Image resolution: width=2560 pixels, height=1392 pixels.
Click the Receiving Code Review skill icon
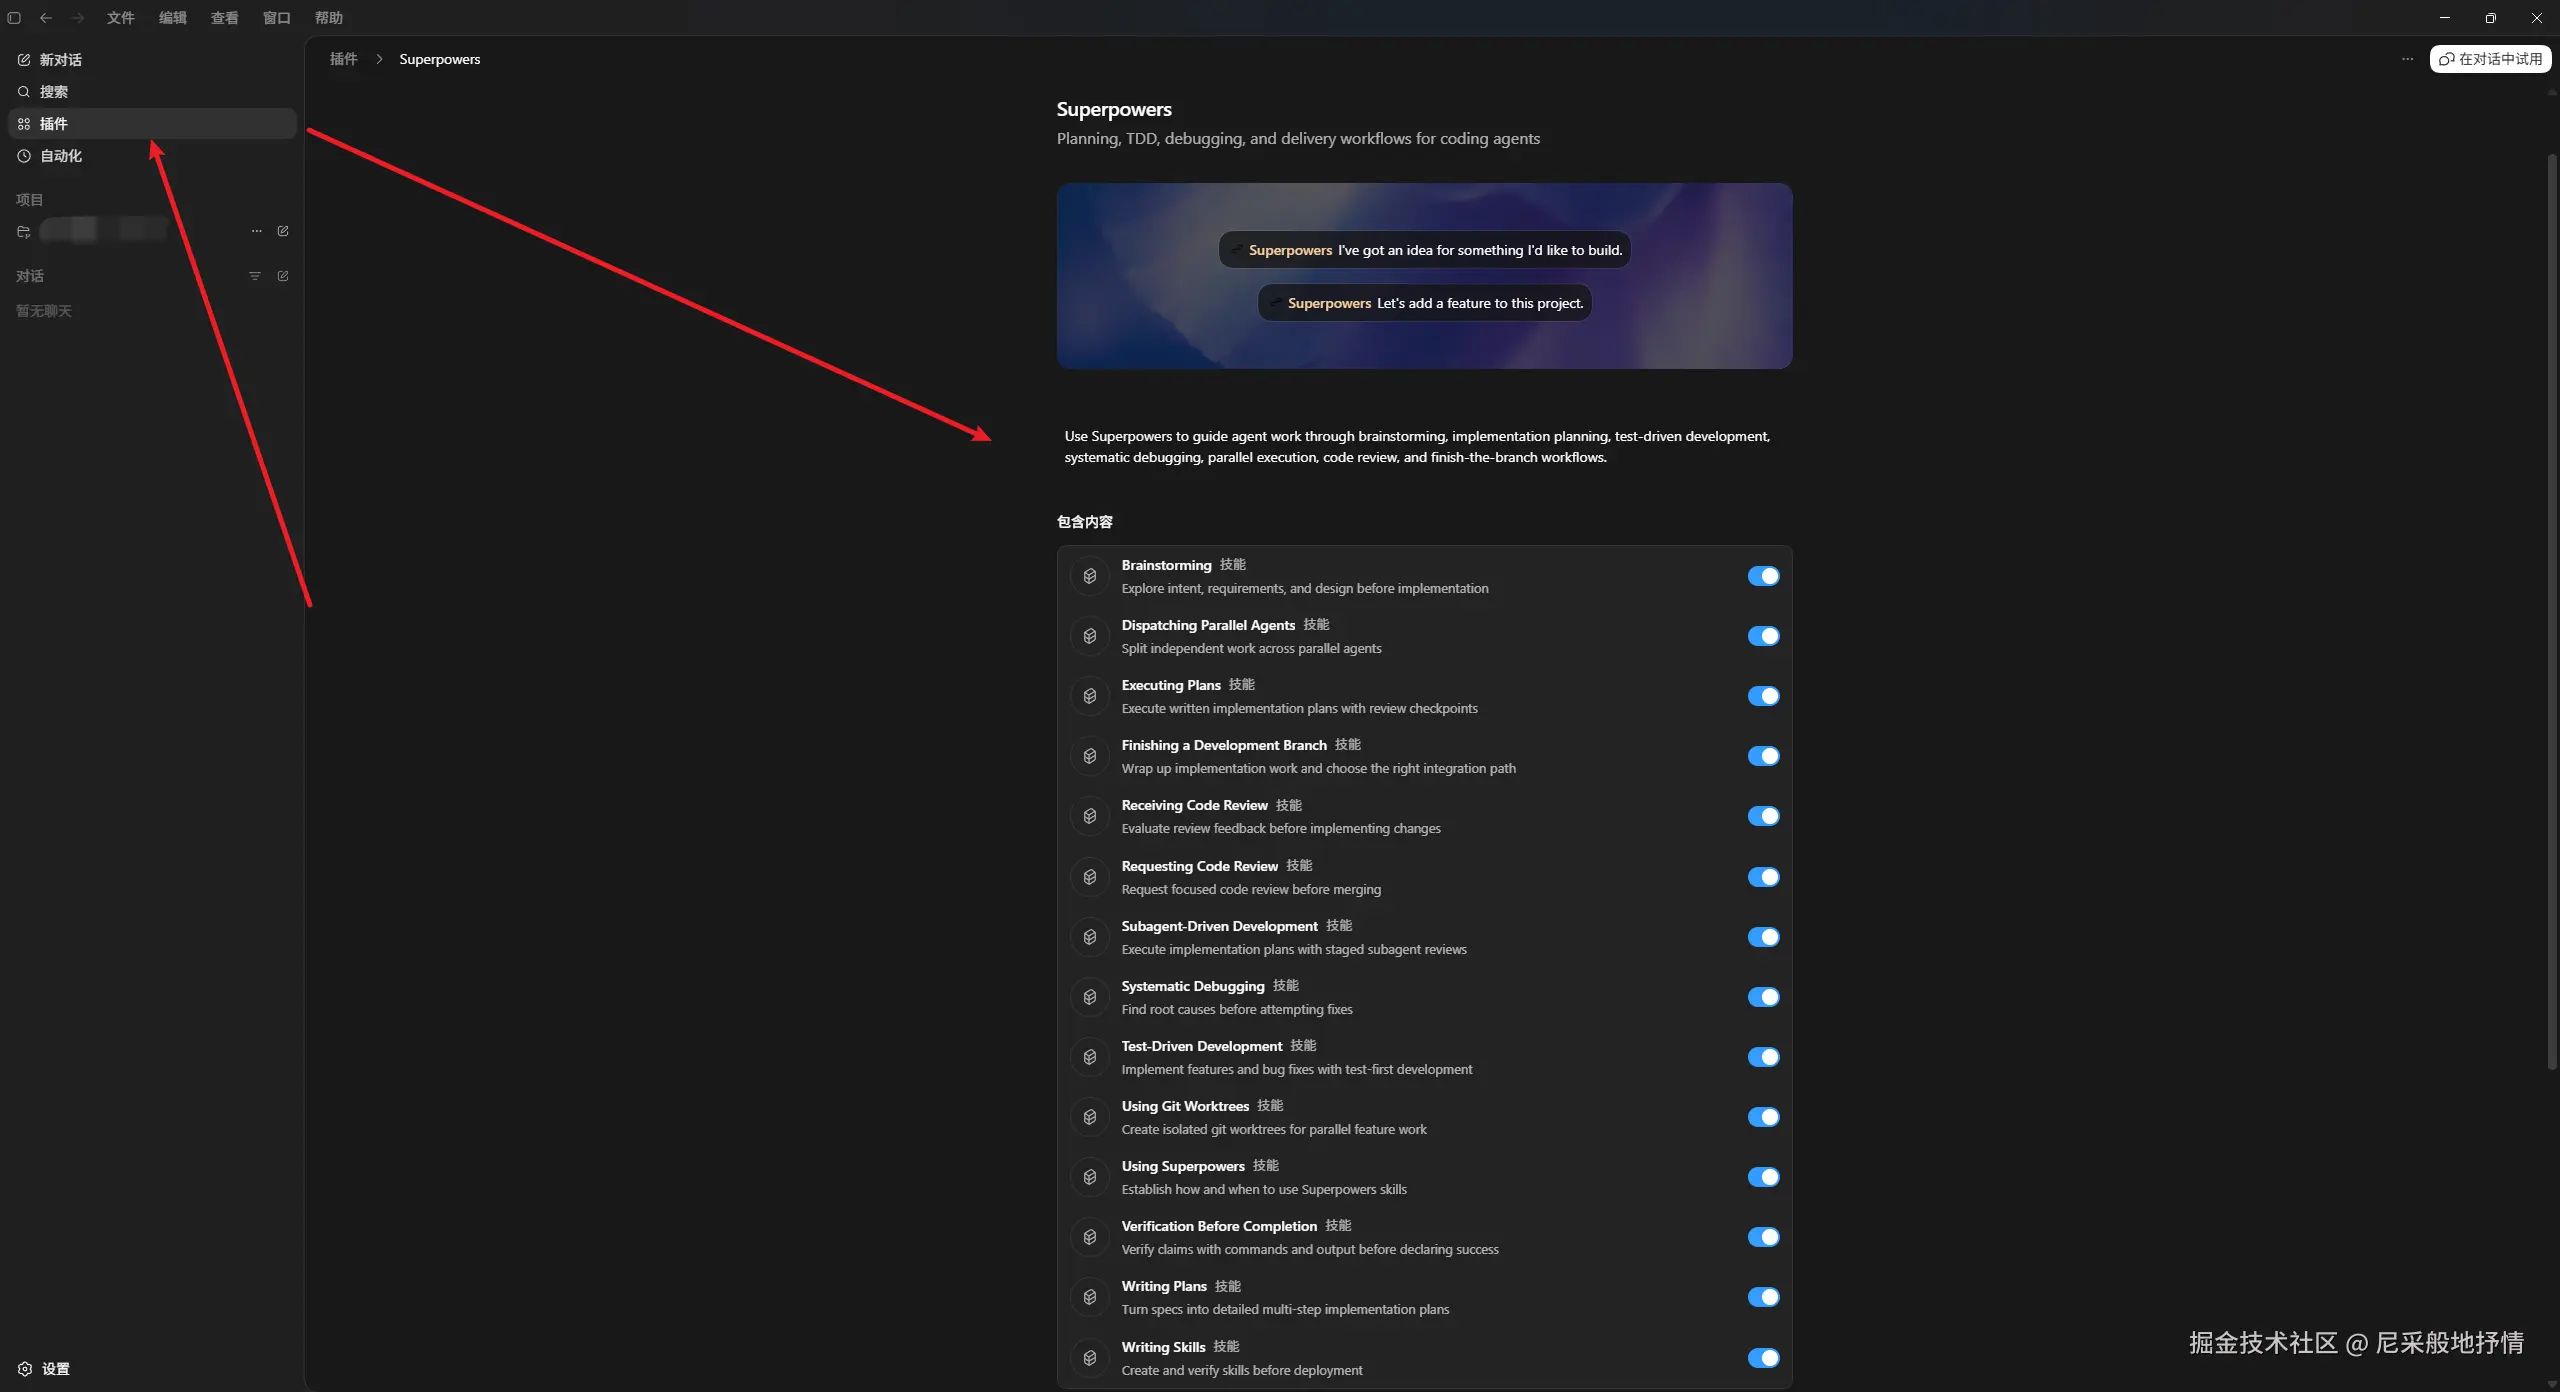tap(1090, 816)
